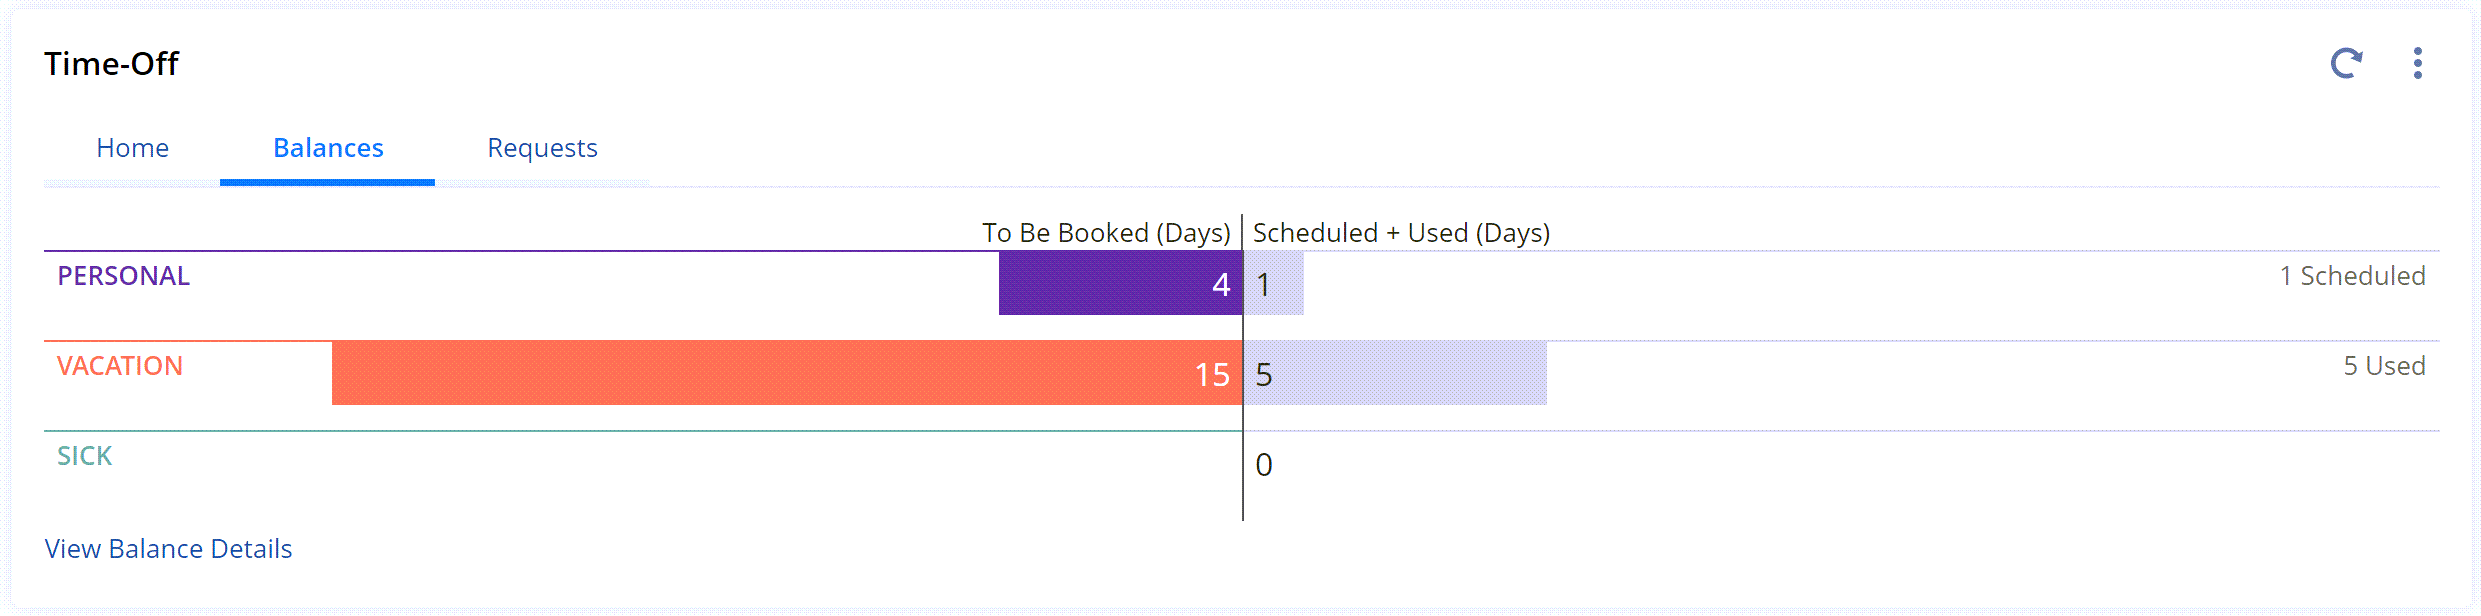Click the 'To Be Booked (Days)' column header

1107,232
